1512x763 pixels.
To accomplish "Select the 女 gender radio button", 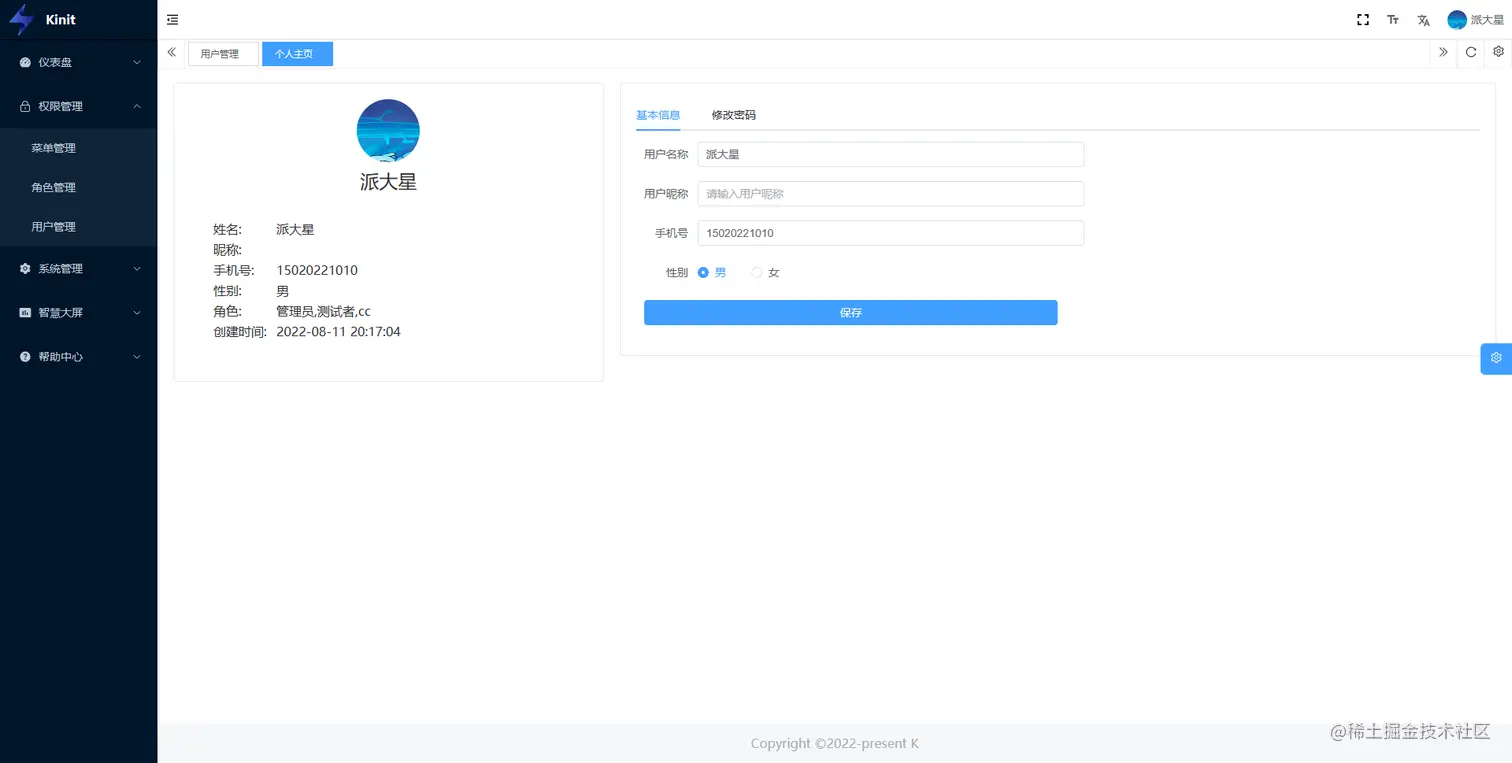I will pyautogui.click(x=756, y=272).
